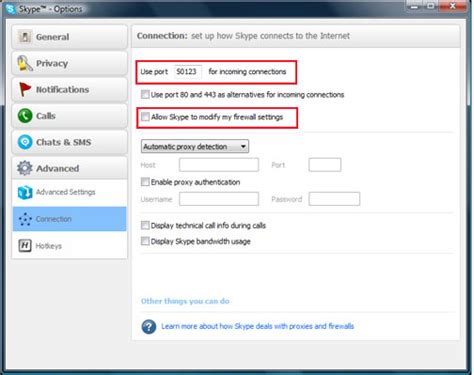Open the General section icon
The image size is (474, 375).
25,37
